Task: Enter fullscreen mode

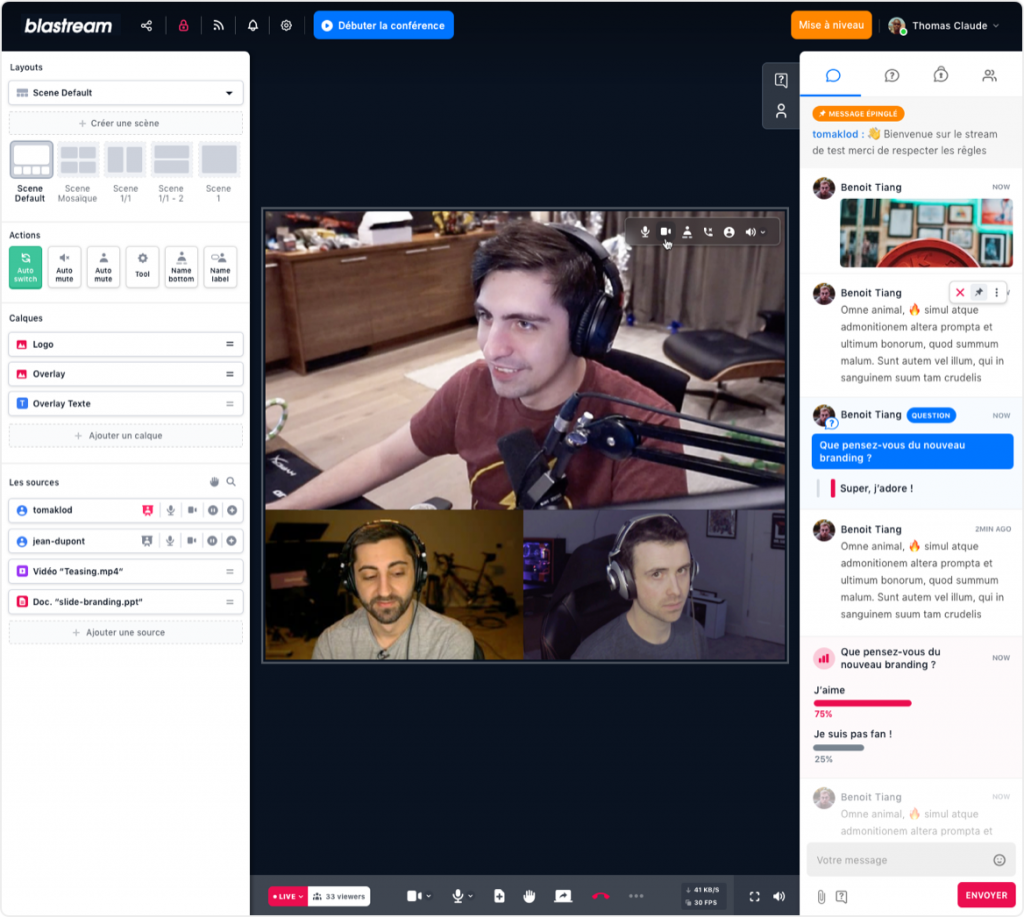Action: (x=754, y=897)
